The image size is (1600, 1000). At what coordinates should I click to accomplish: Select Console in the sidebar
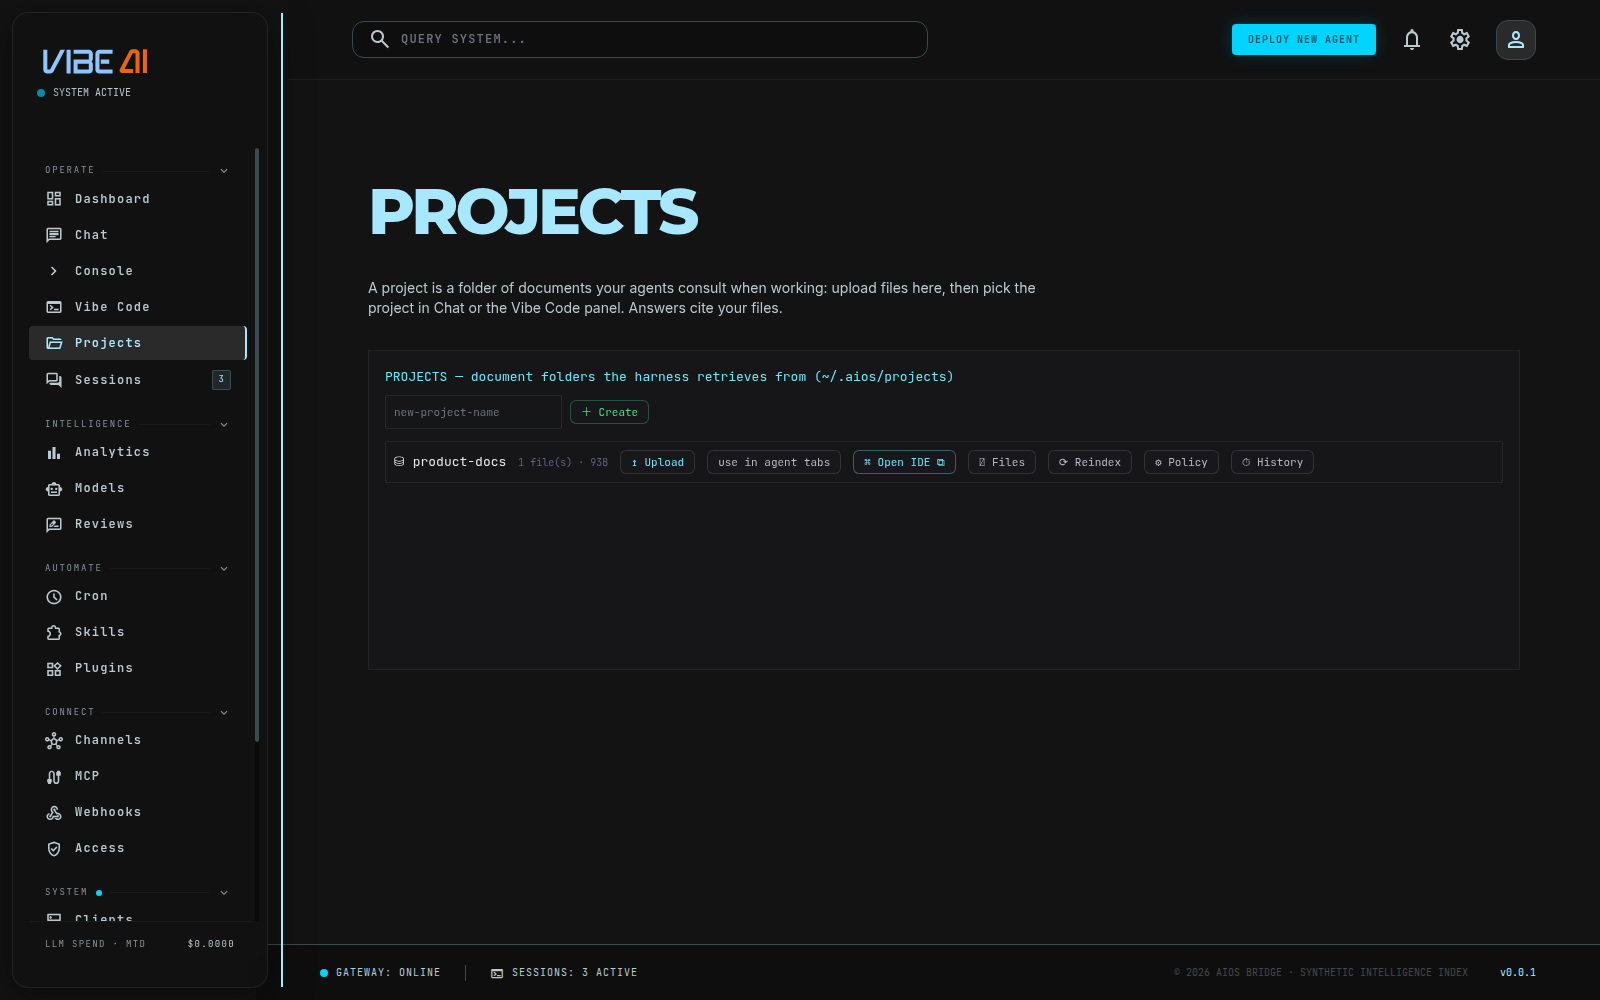tap(138, 271)
